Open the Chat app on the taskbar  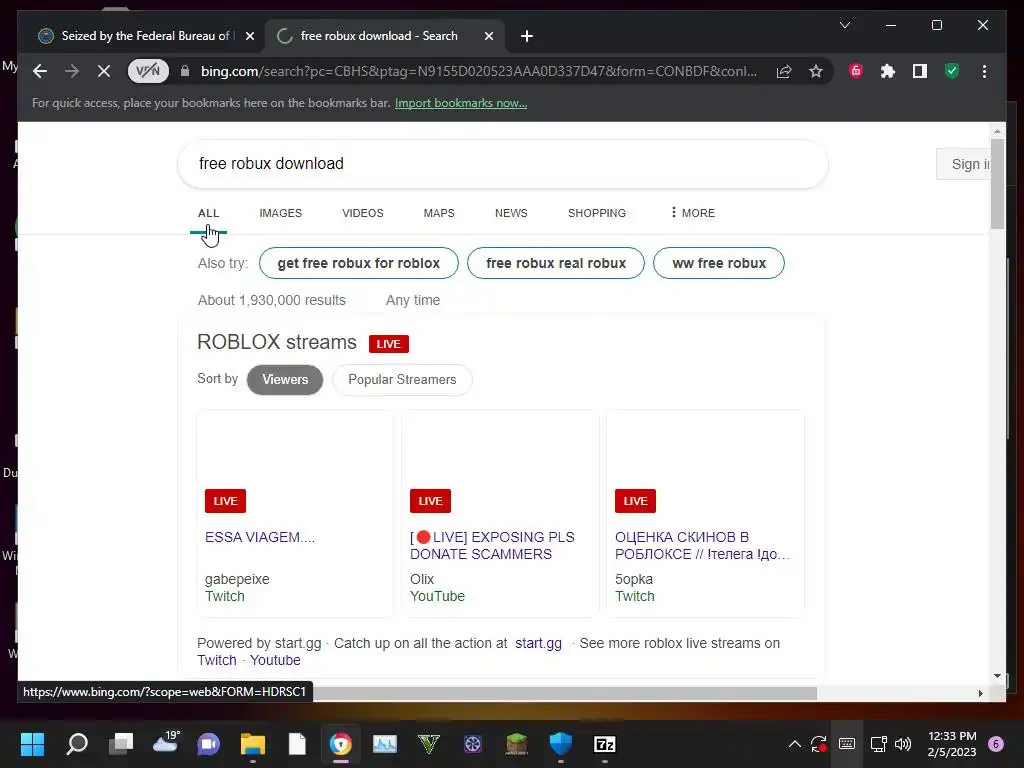209,744
